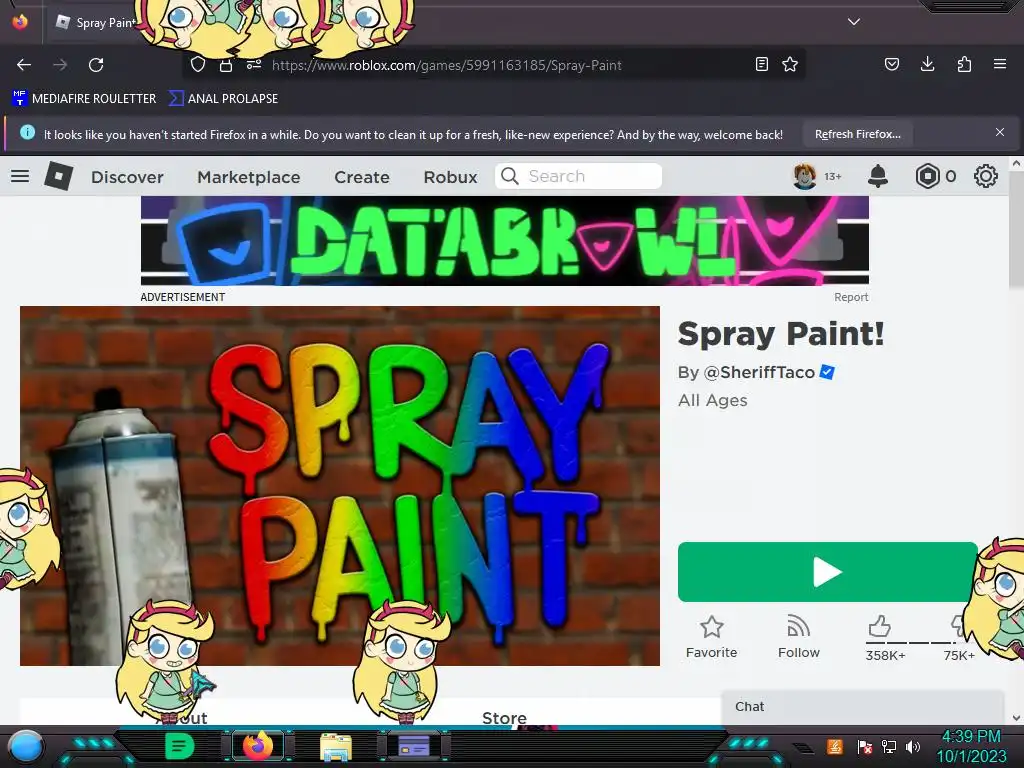
Task: Open the @SheriffTaco creator profile
Action: point(759,372)
